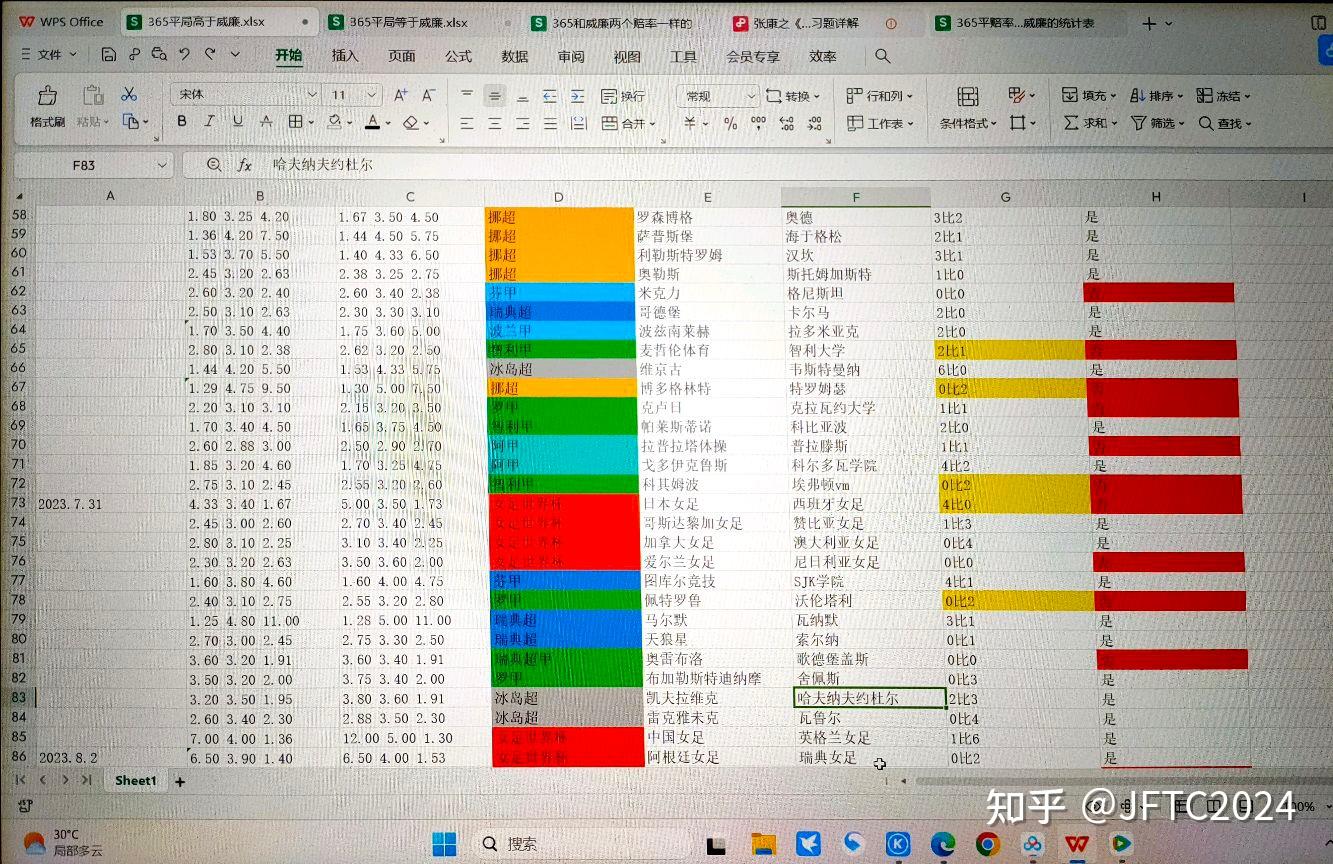Apply the font color A swatch
The image size is (1333, 864).
point(372,122)
